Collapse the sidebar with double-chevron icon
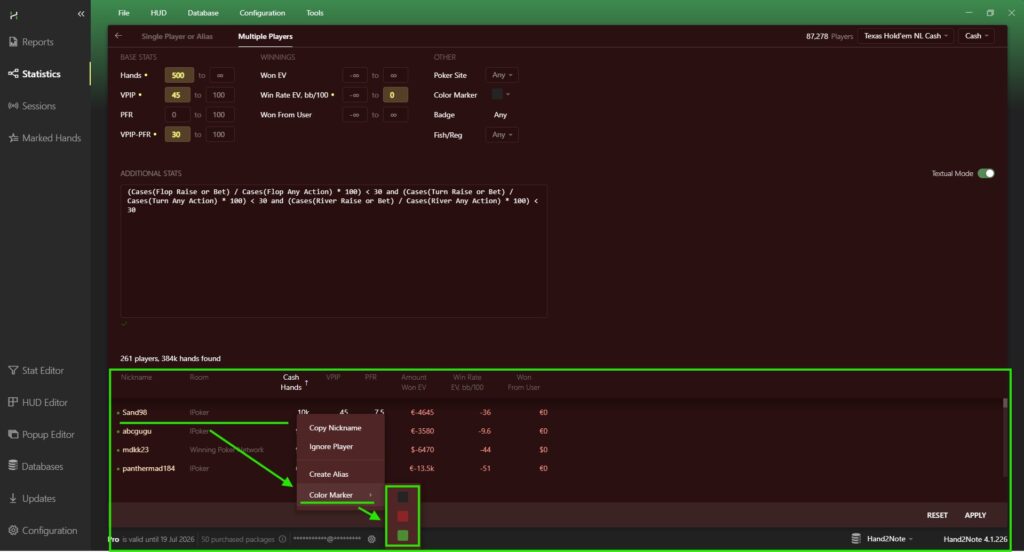This screenshot has width=1024, height=552. (81, 13)
